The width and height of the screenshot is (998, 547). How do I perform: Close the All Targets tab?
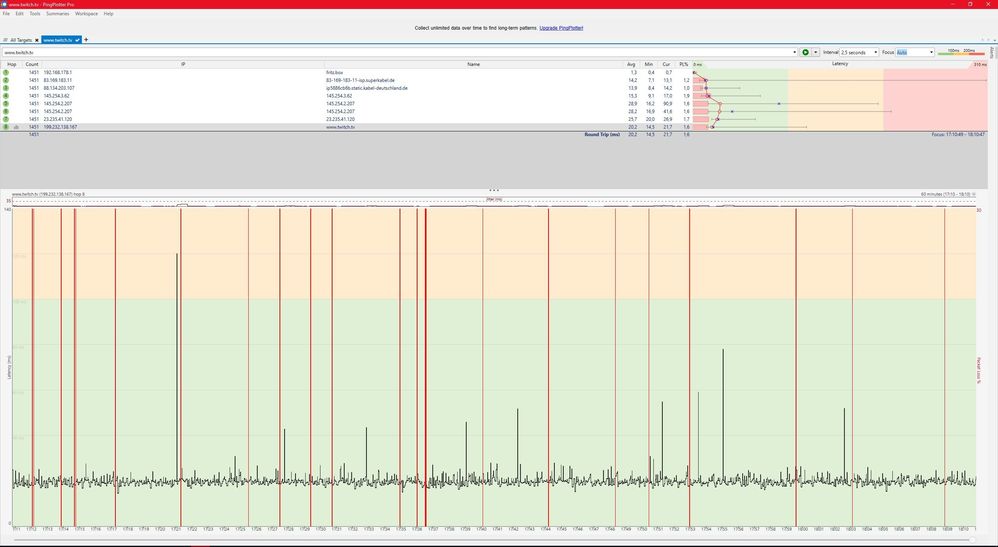37,40
